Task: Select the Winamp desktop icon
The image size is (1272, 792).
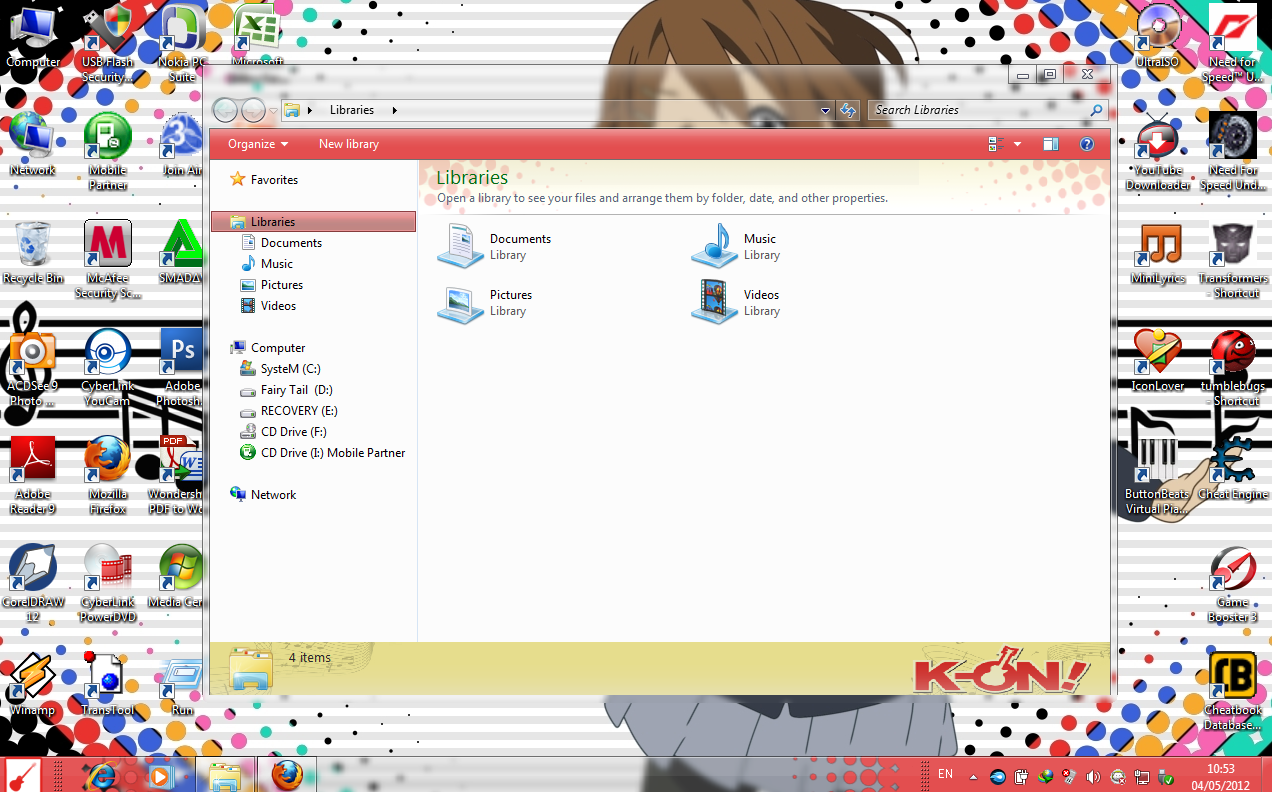Action: tap(32, 685)
